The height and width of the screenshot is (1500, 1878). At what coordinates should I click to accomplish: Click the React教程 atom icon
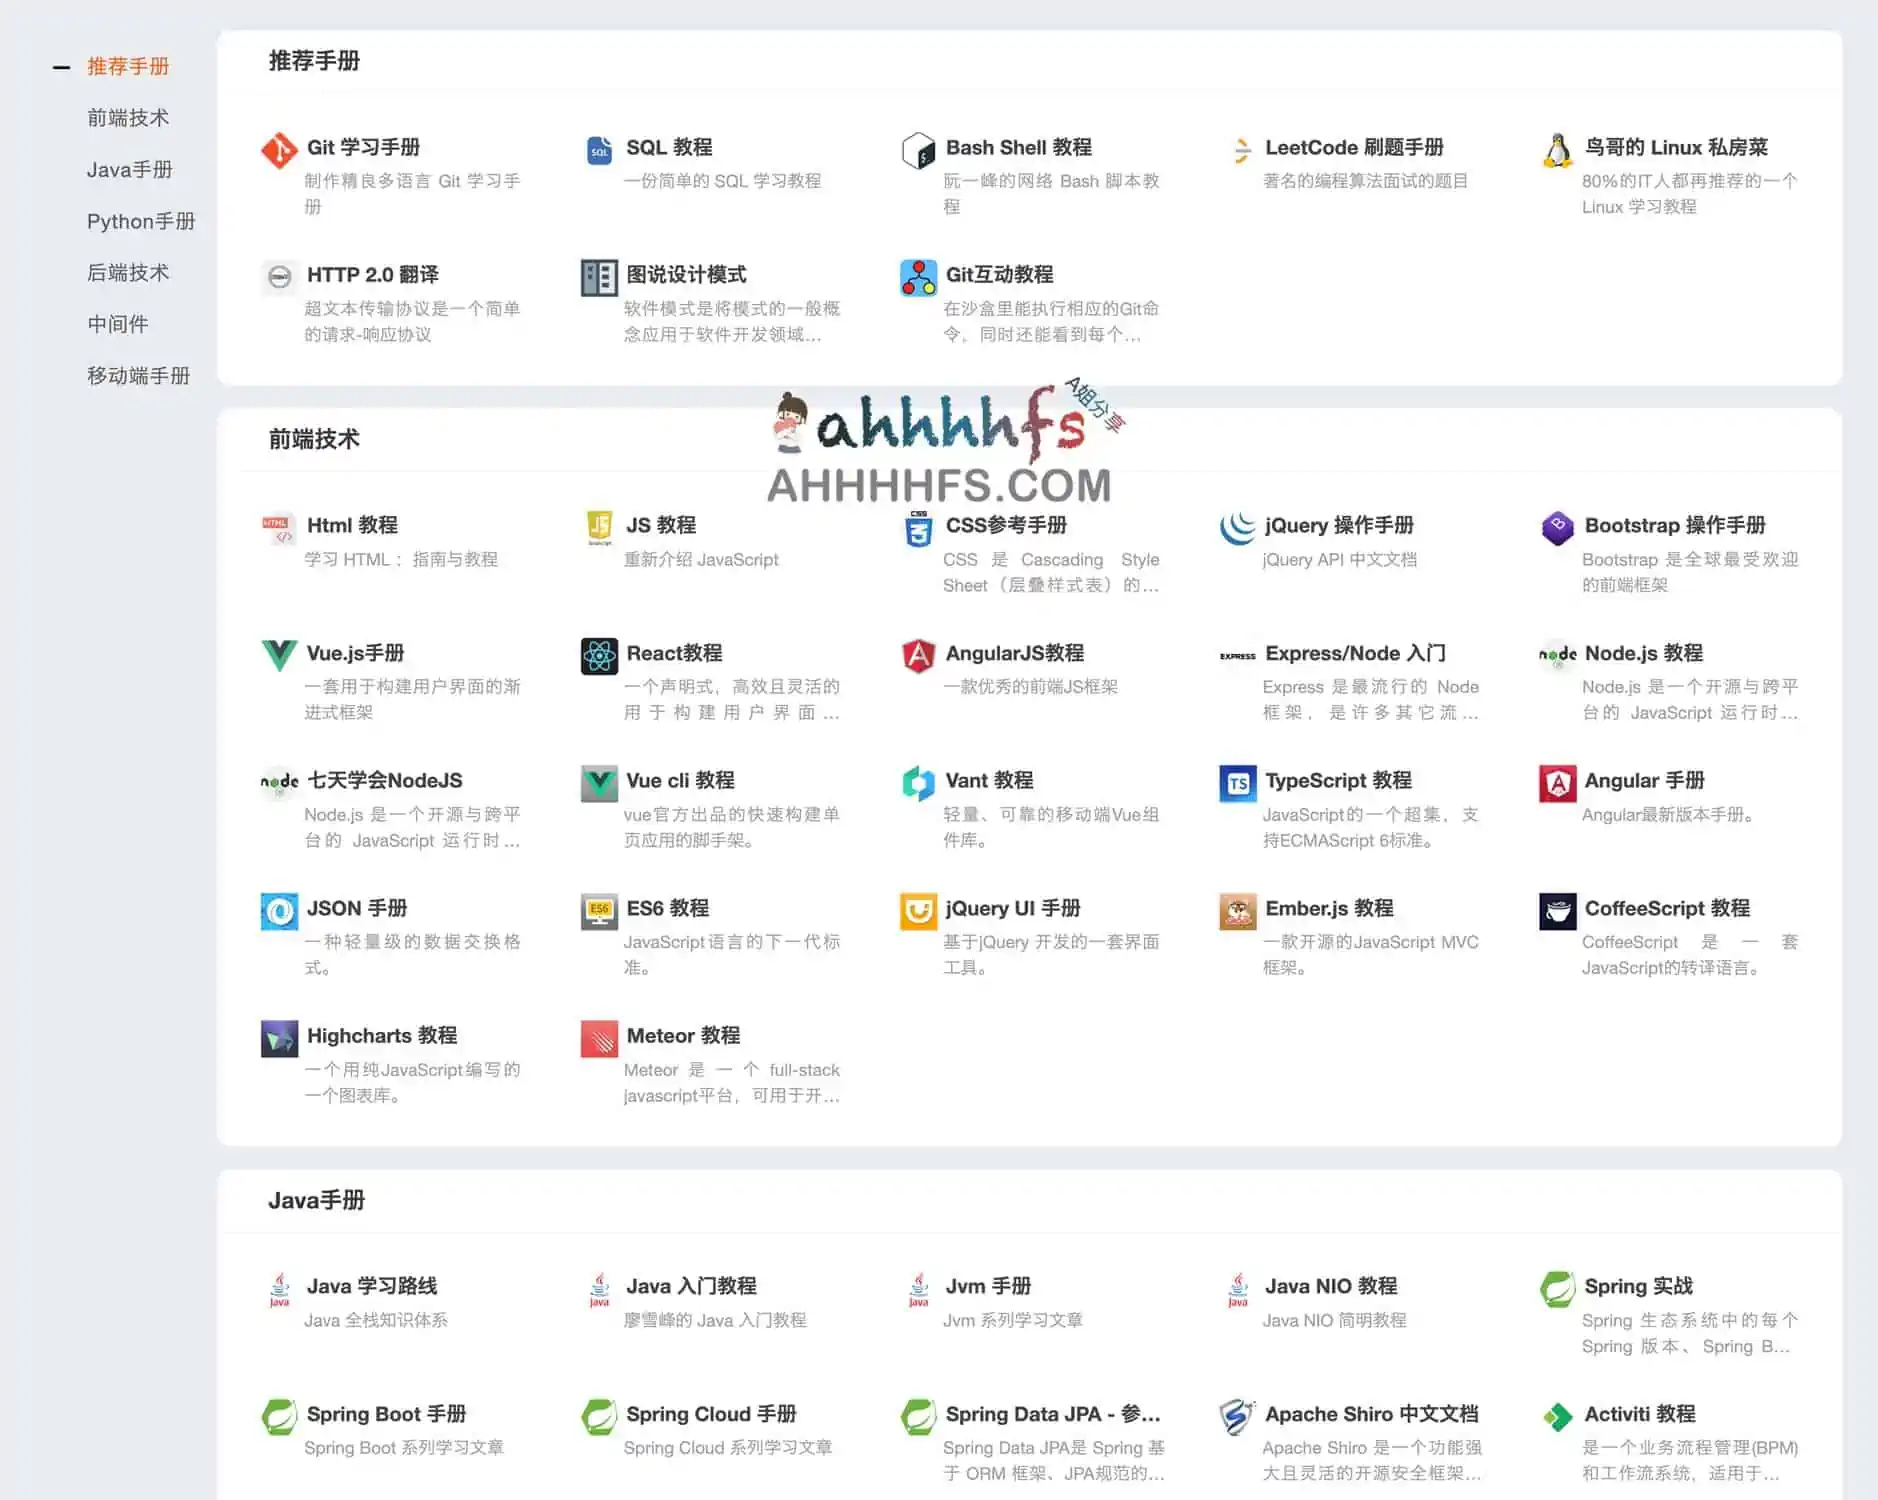coord(599,656)
